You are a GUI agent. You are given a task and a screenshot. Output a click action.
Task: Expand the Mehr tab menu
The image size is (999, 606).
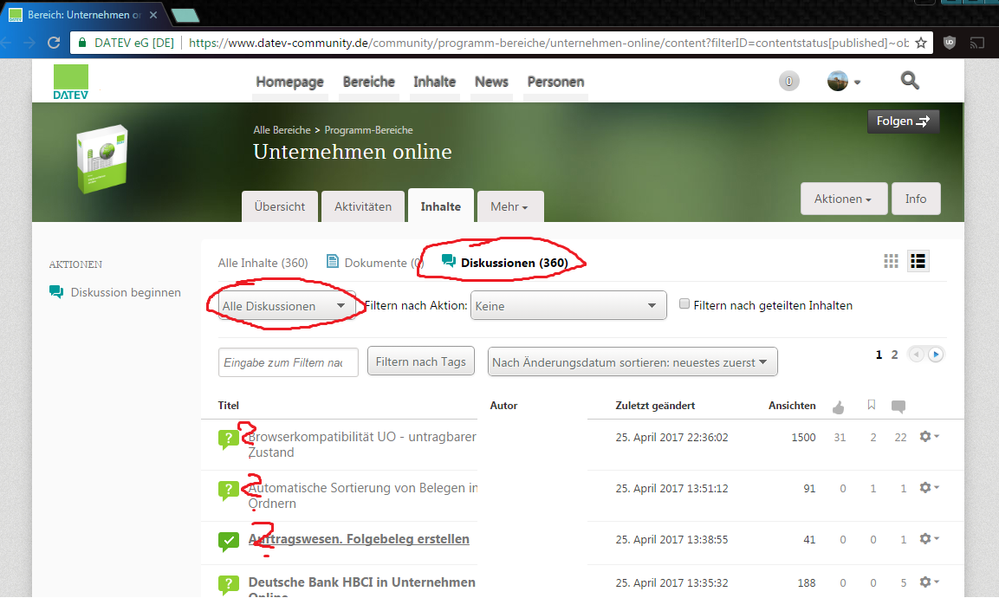[x=510, y=206]
